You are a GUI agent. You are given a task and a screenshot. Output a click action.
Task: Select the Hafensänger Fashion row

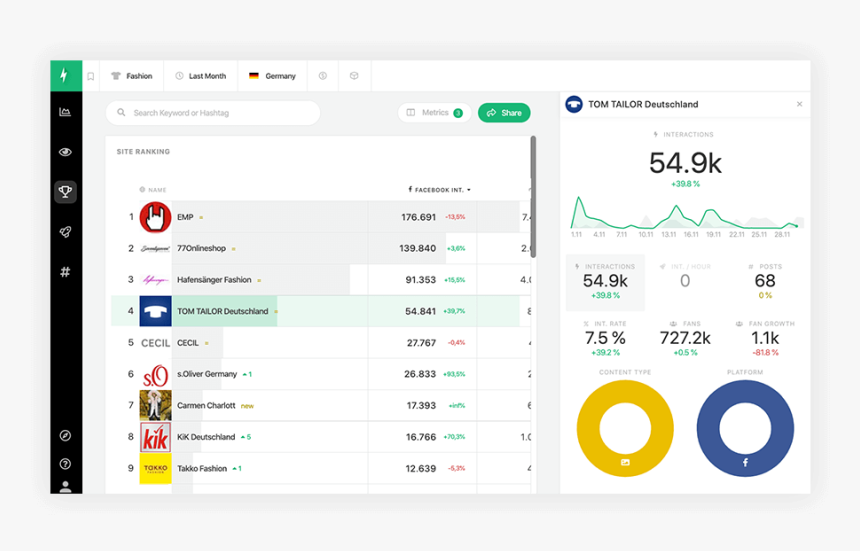point(321,280)
